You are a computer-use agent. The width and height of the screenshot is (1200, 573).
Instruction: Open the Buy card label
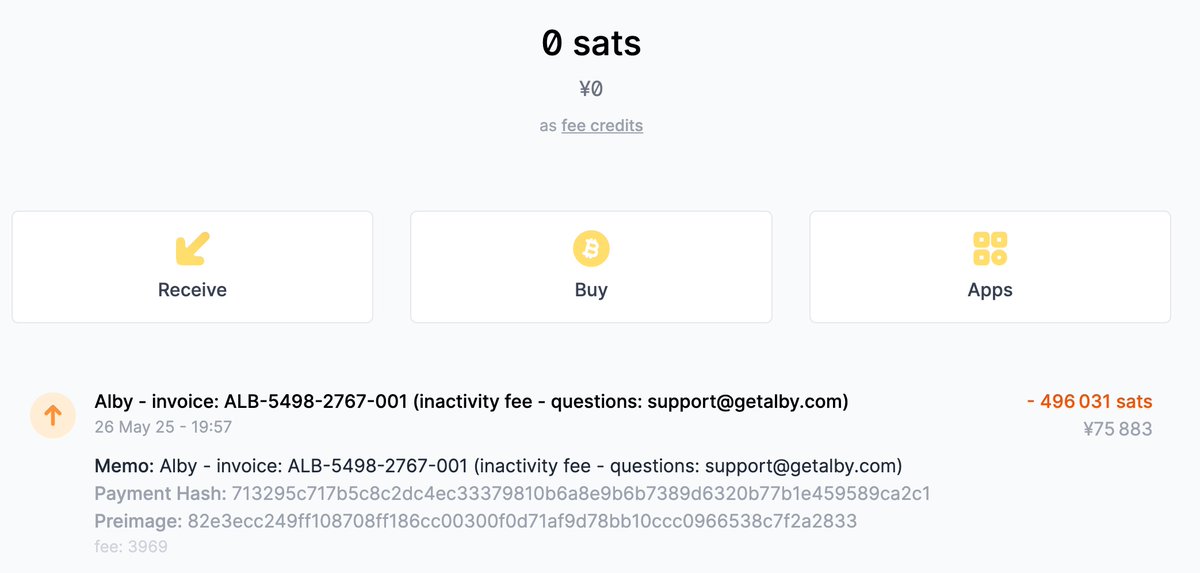(591, 290)
